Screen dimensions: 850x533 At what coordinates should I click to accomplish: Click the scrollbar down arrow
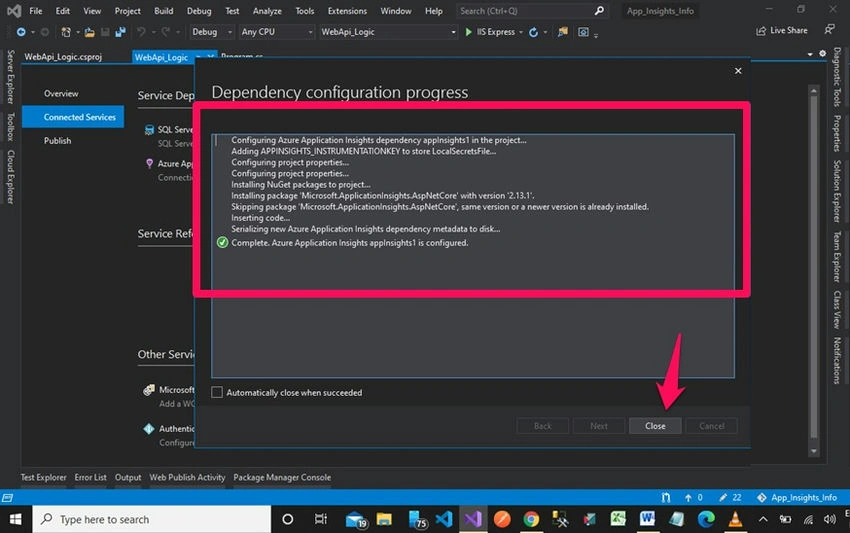(814, 451)
